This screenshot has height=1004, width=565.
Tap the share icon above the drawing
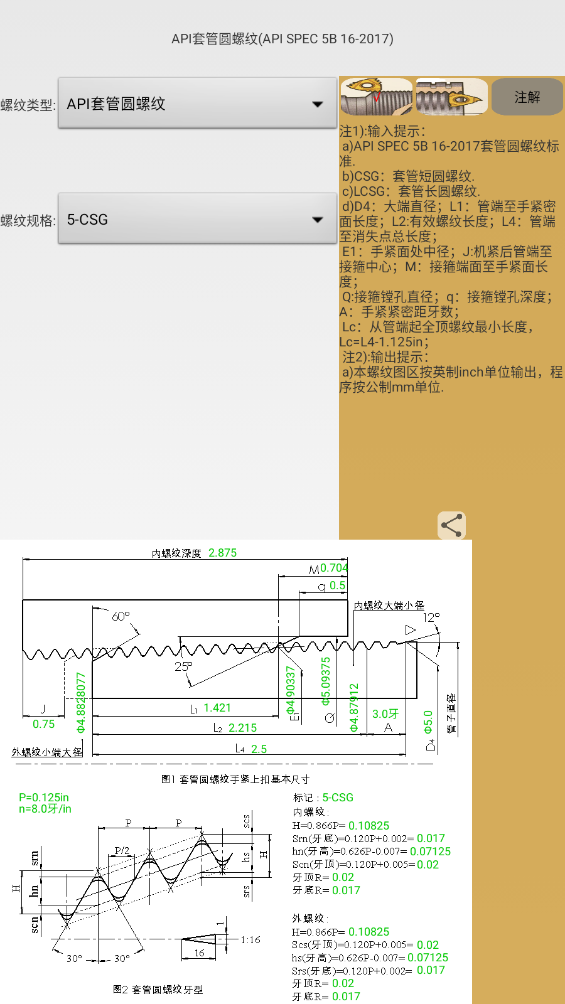click(452, 526)
